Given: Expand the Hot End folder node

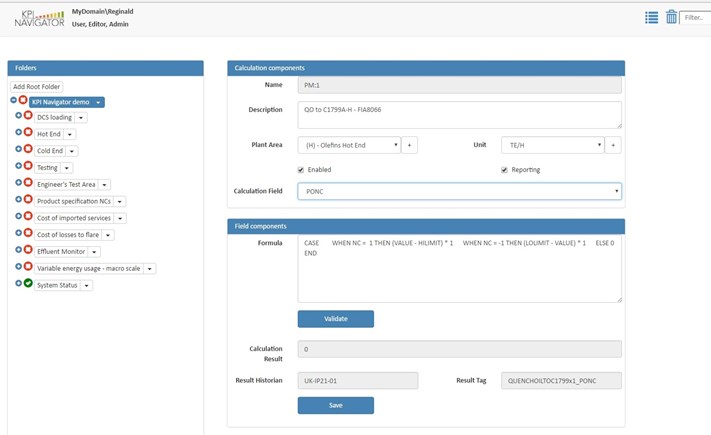Looking at the screenshot, I should [19, 132].
